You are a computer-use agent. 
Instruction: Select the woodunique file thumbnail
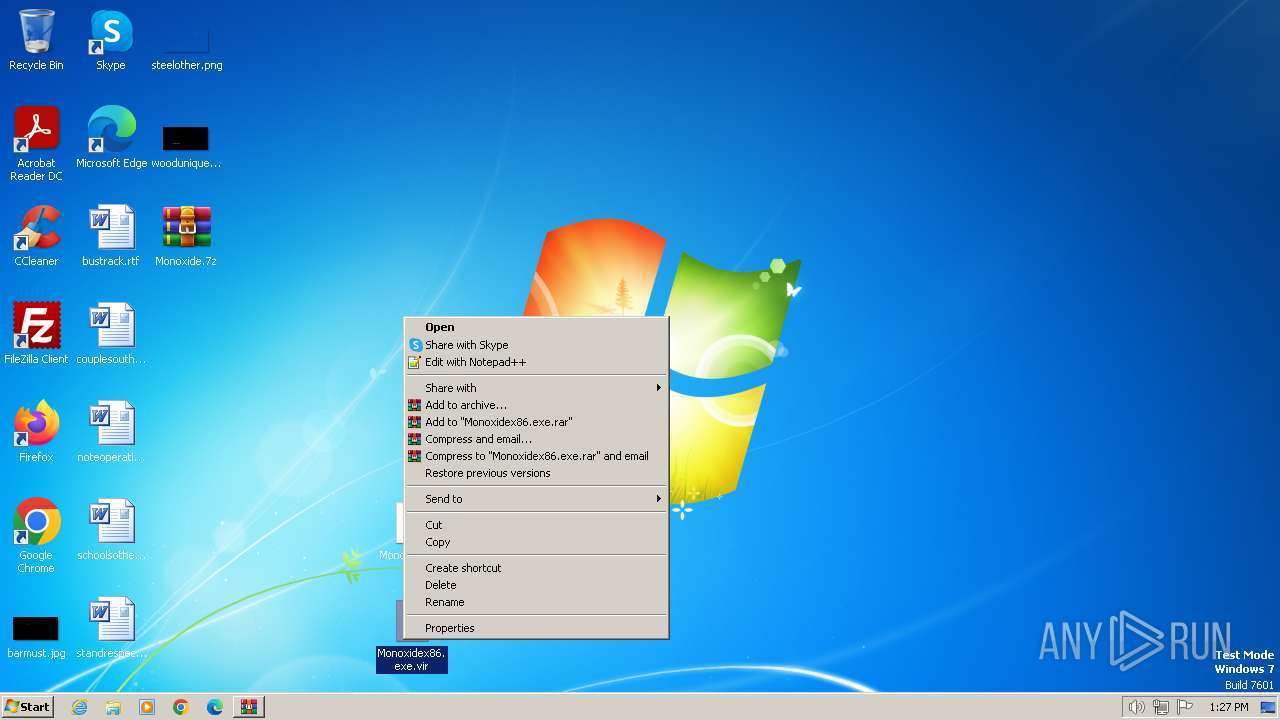tap(186, 138)
